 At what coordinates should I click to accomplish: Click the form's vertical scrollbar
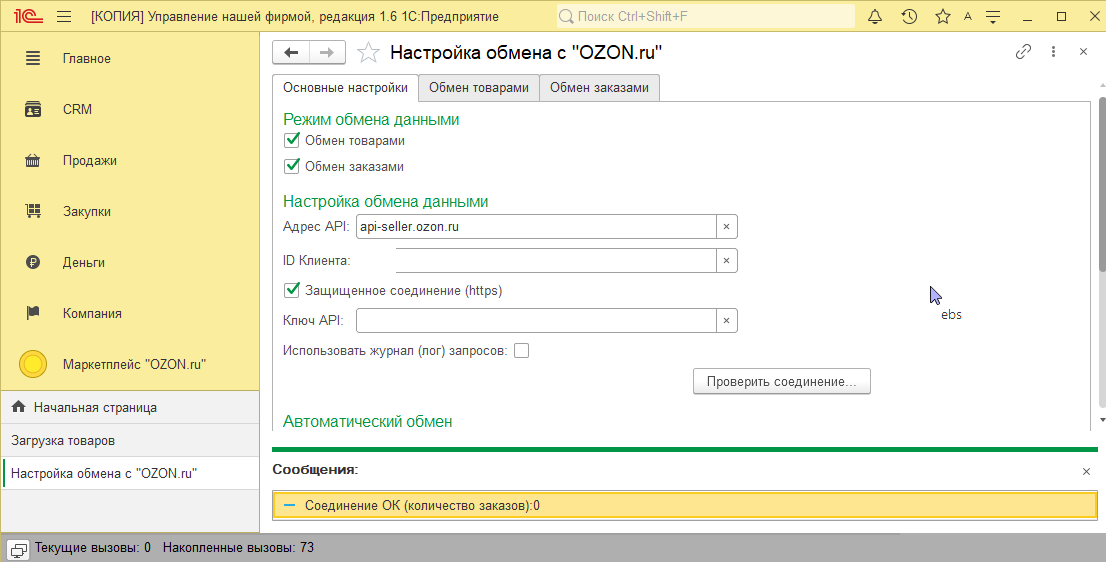[1102, 183]
